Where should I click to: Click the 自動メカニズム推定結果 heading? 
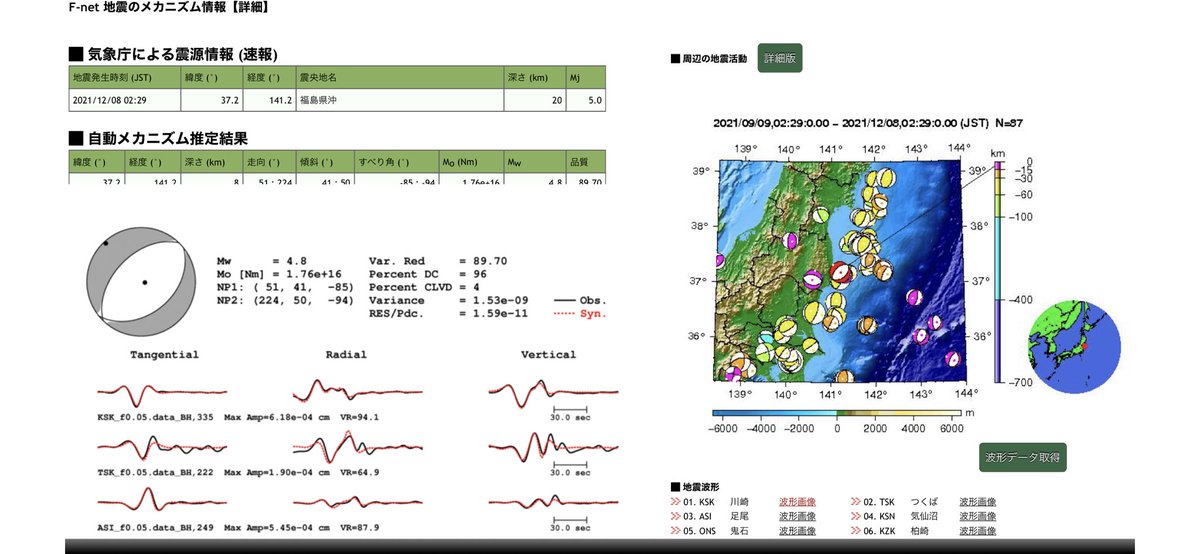[x=158, y=138]
